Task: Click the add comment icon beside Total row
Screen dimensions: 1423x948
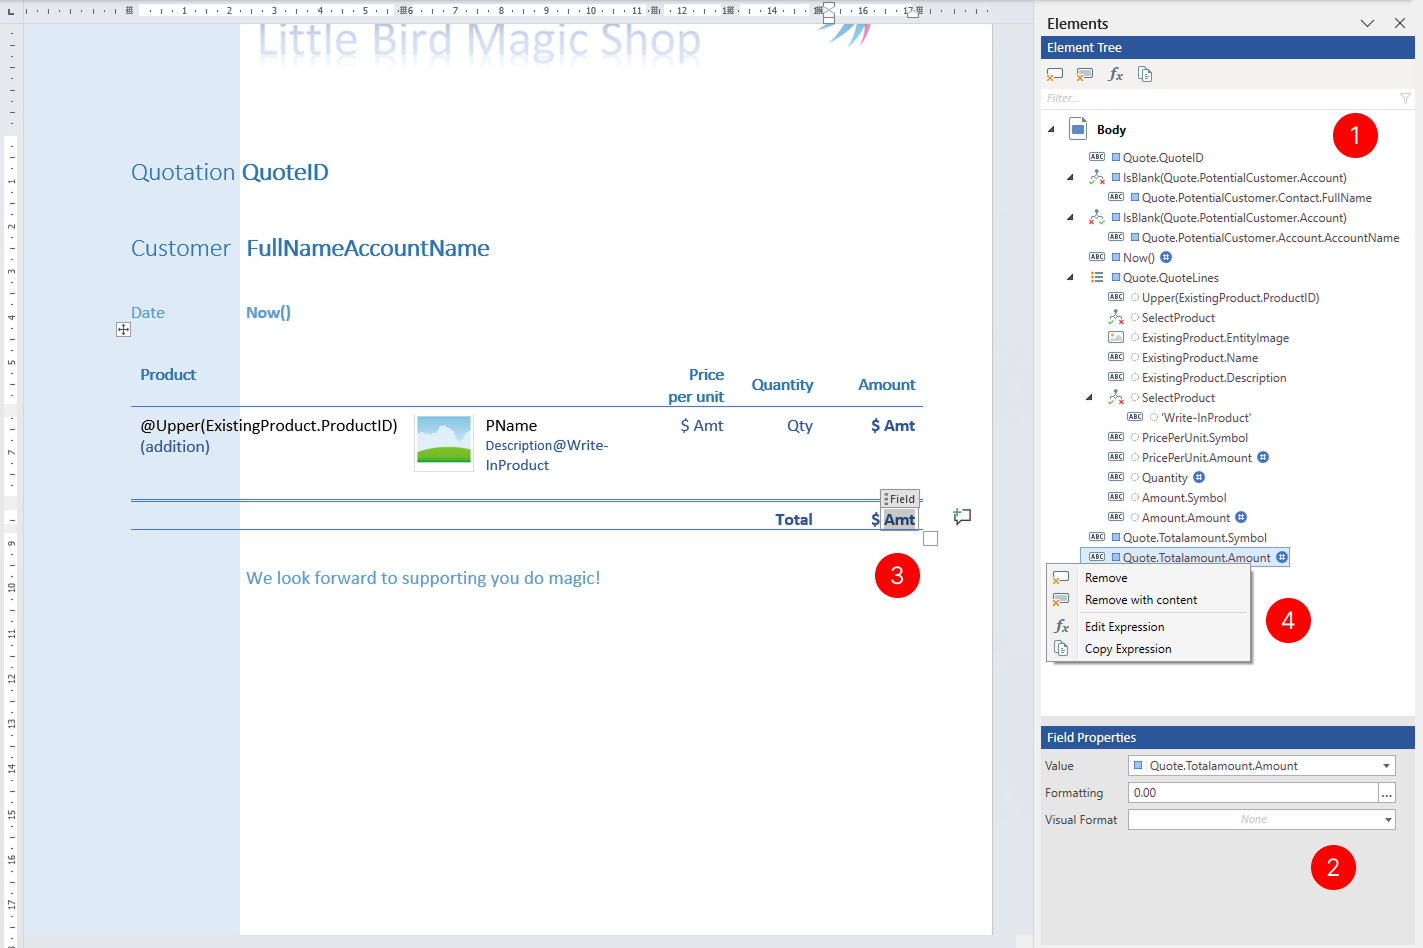Action: click(962, 517)
